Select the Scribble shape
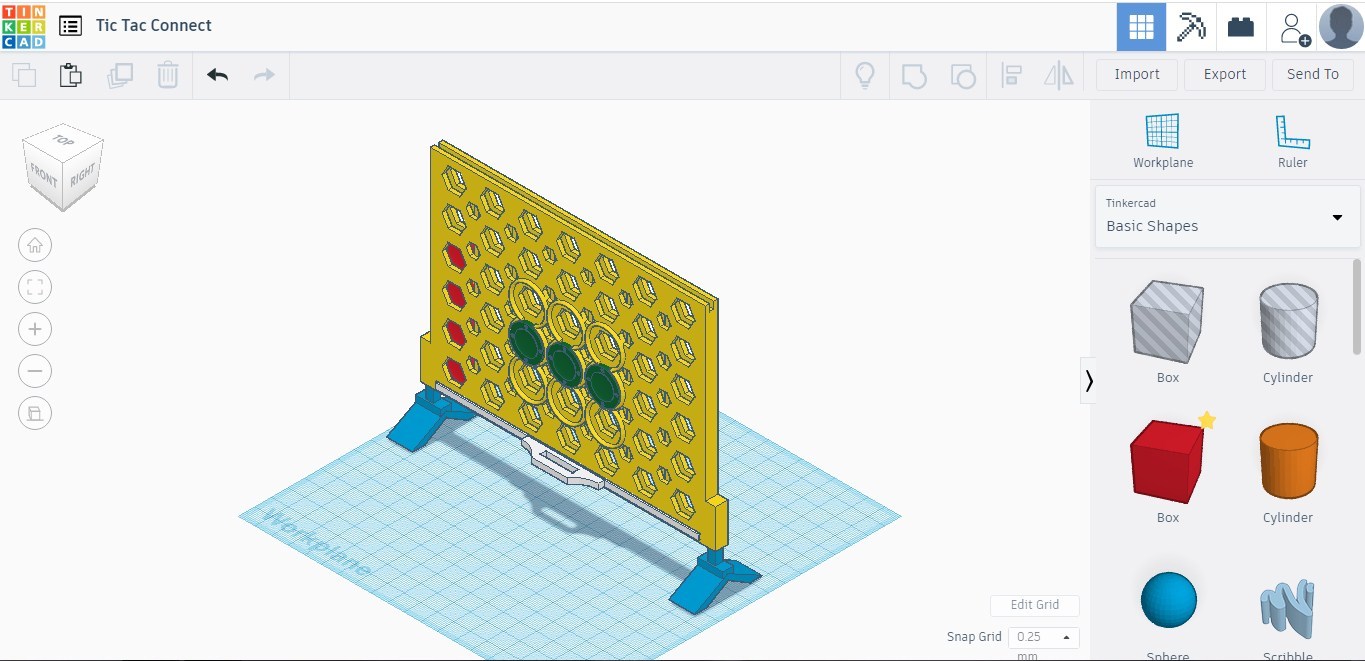The height and width of the screenshot is (661, 1365). (1288, 607)
